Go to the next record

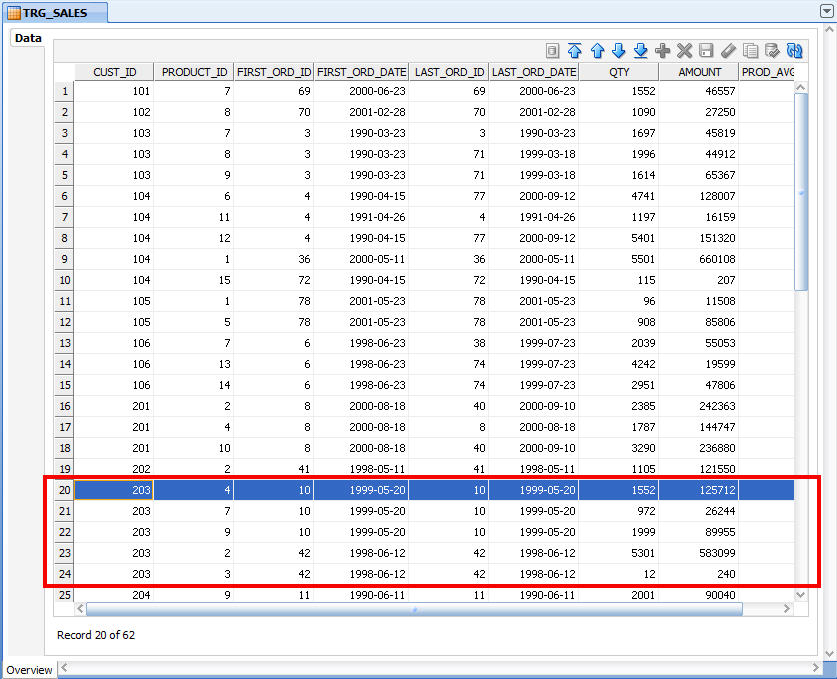pos(619,51)
